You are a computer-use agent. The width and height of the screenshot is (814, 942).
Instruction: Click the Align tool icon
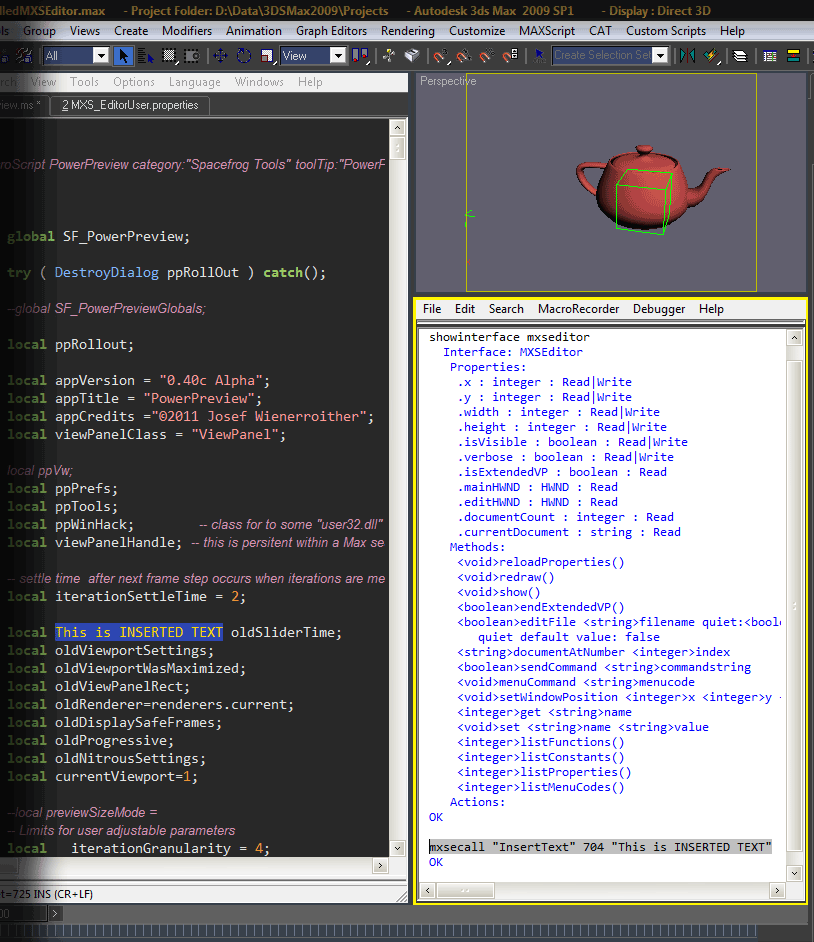[710, 56]
